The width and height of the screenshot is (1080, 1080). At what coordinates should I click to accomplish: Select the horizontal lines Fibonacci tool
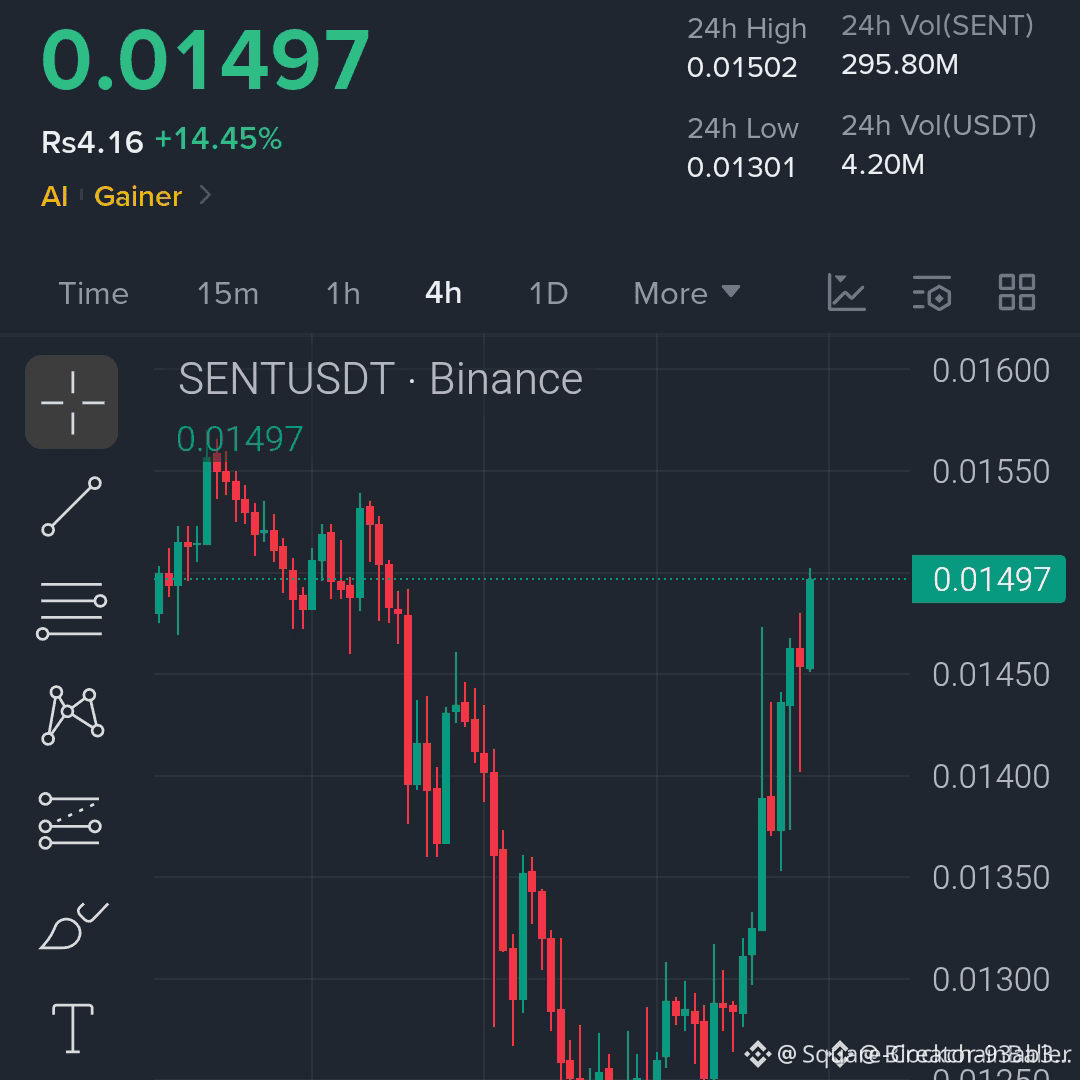72,610
